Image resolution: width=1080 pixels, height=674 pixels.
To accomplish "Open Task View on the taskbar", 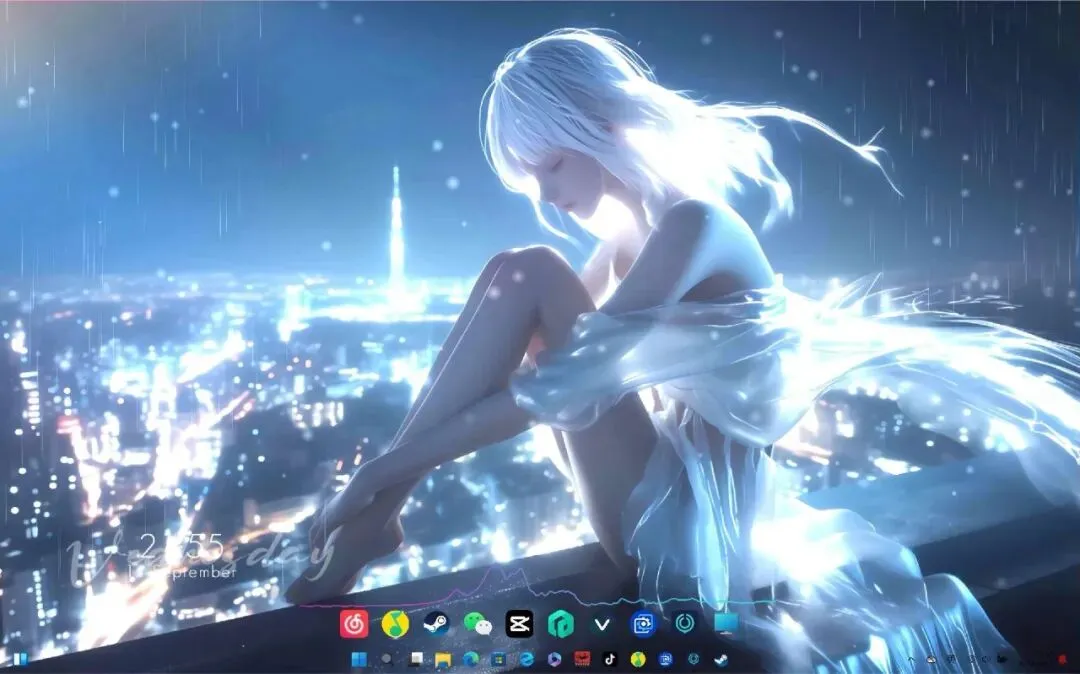I will pyautogui.click(x=415, y=660).
